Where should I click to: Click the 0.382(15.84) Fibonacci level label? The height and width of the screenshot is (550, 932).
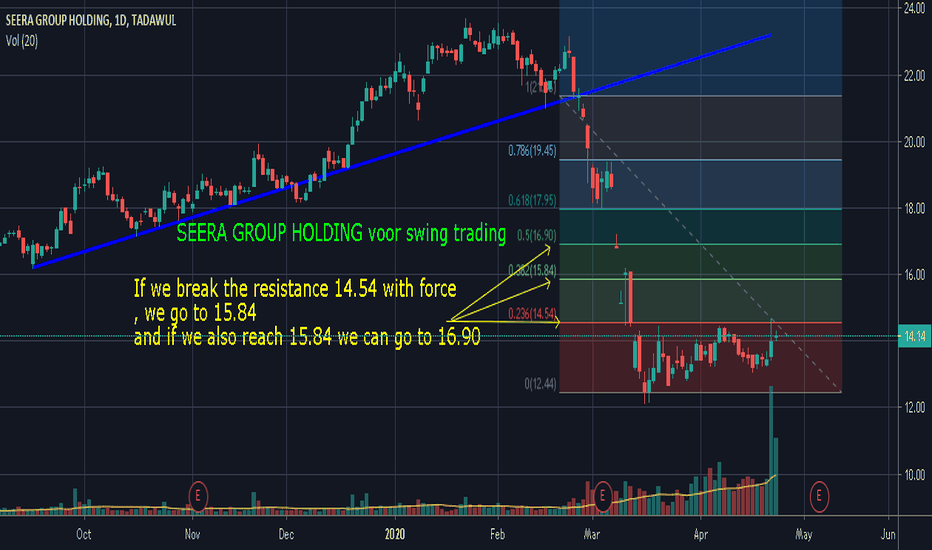(x=532, y=271)
